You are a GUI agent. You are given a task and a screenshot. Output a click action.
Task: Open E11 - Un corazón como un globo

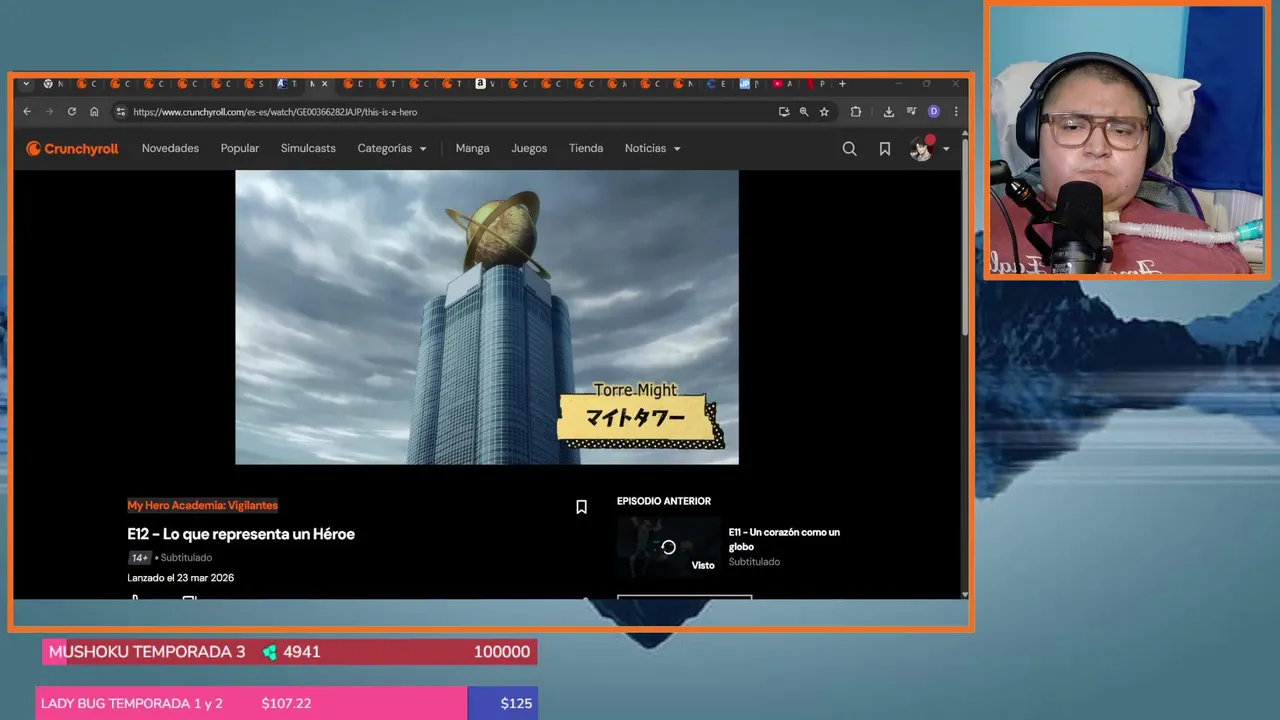tap(784, 539)
